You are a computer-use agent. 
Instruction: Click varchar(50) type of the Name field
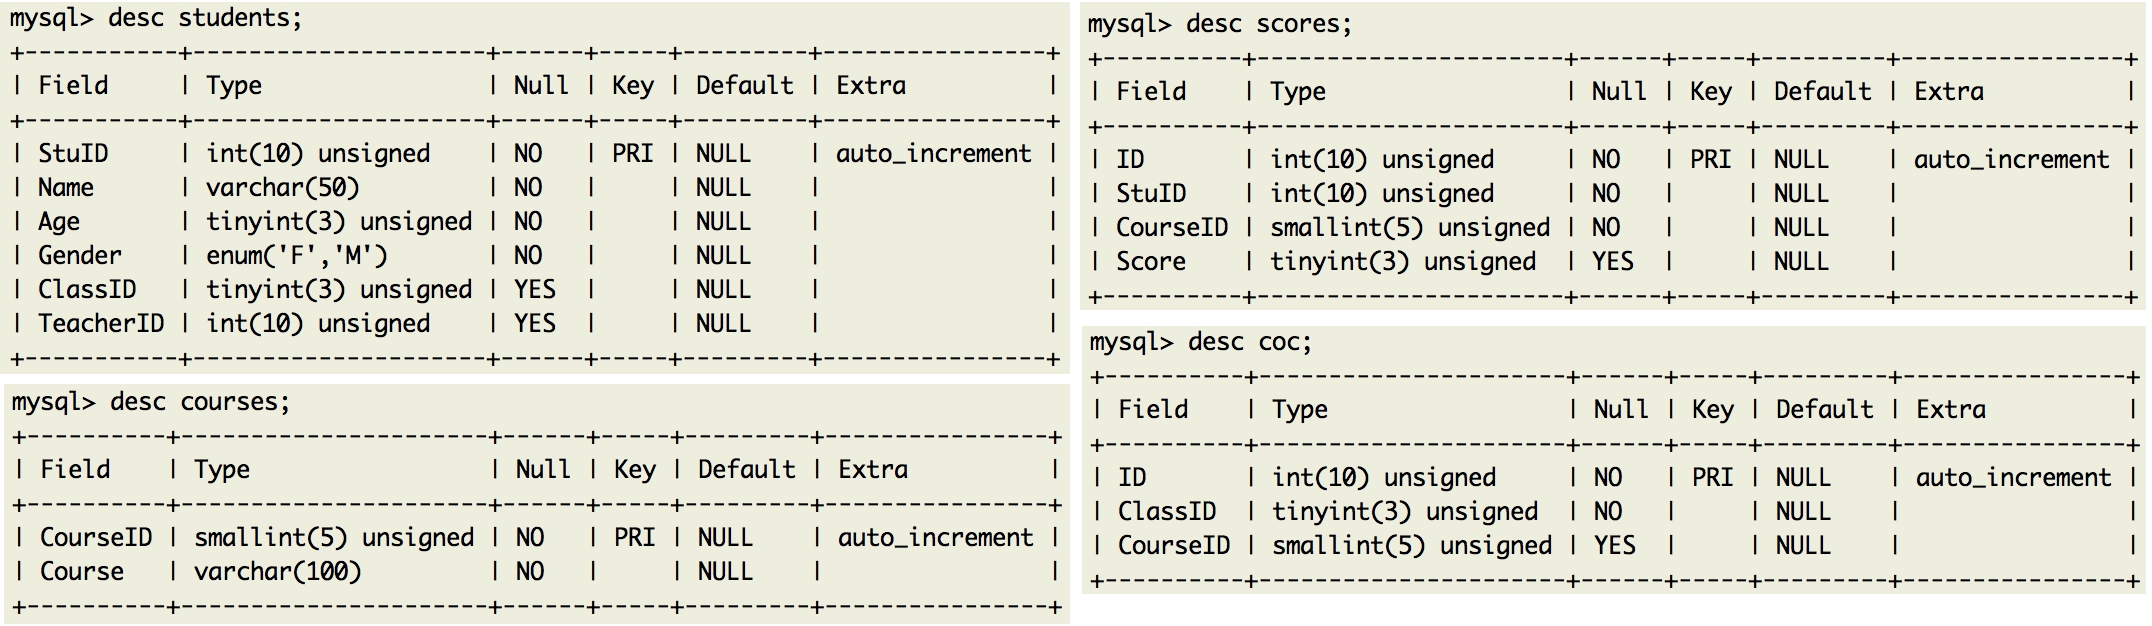coord(282,188)
